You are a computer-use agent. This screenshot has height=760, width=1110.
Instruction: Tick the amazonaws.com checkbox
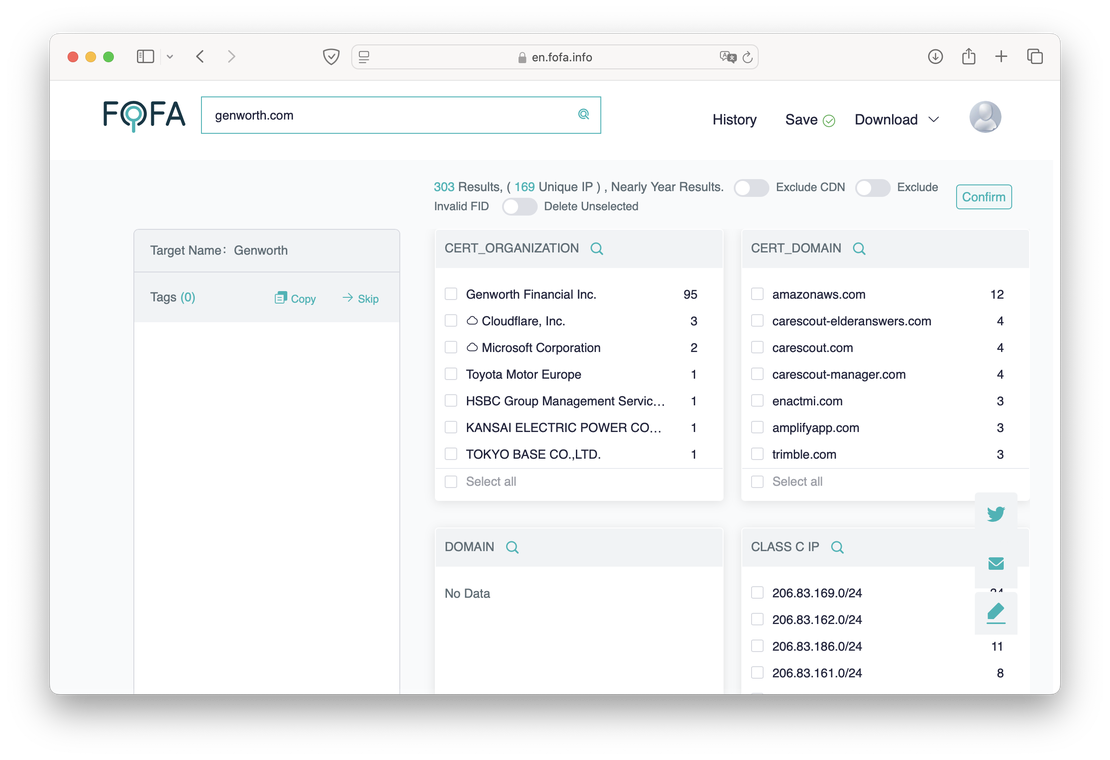tap(757, 295)
